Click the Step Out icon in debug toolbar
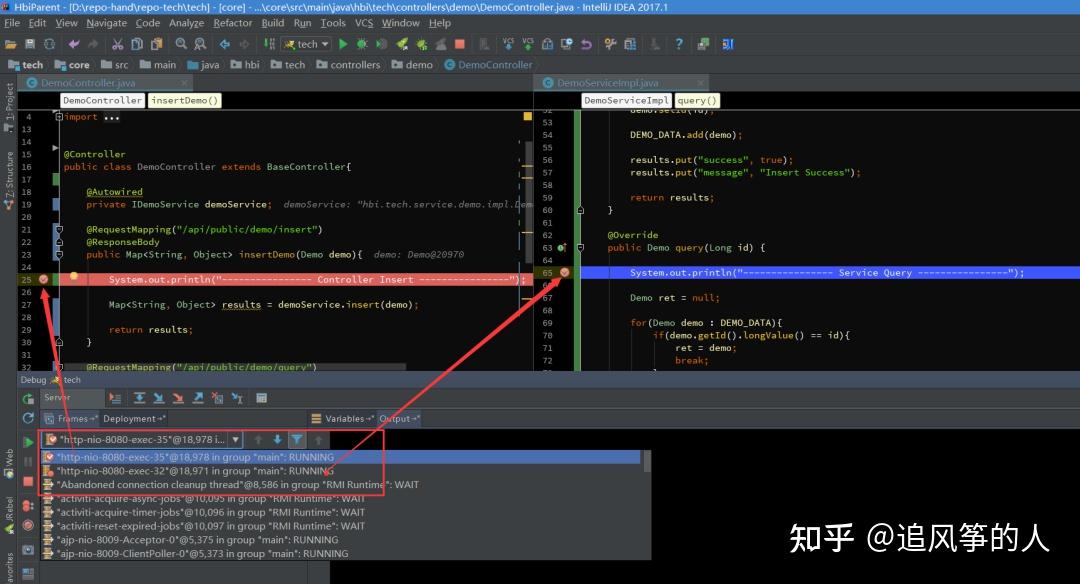1080x584 pixels. click(x=198, y=398)
